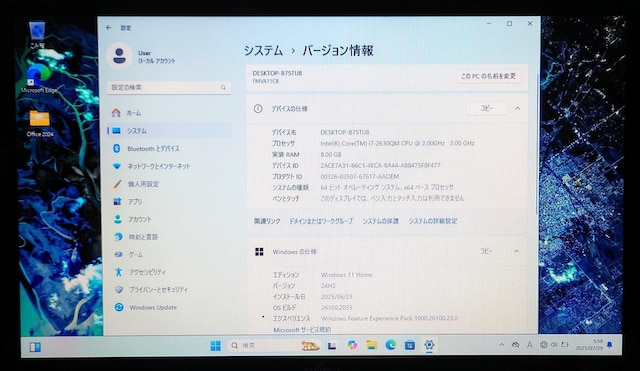The image size is (640, 371).
Task: Click the OneDrive cloud tray icon
Action: point(516,345)
